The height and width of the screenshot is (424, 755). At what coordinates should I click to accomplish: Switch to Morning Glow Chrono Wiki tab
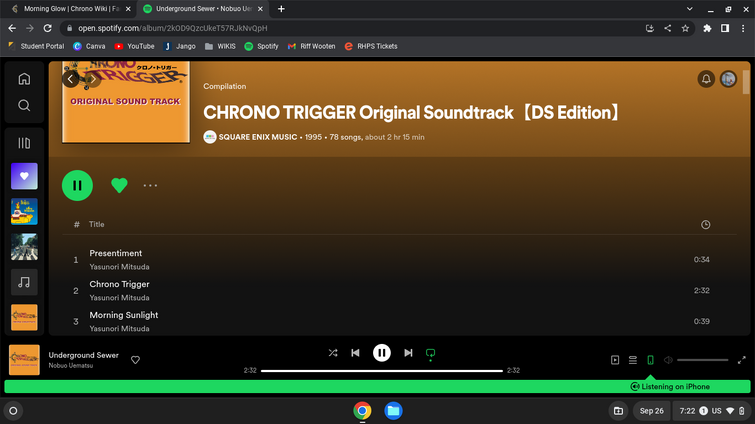coord(71,9)
